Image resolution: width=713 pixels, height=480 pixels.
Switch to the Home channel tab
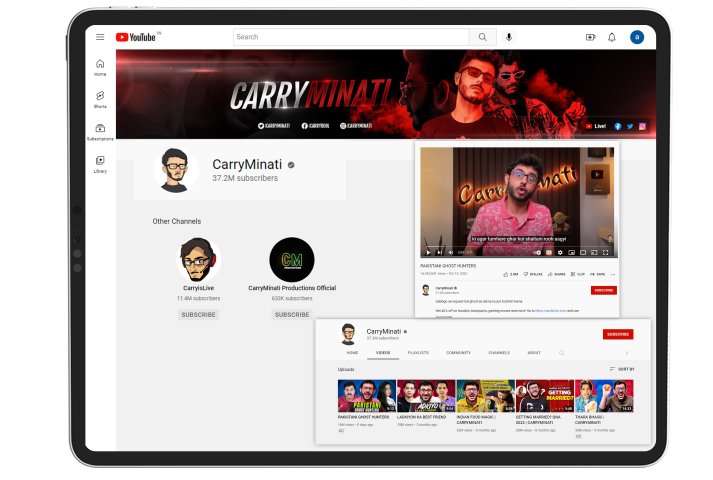click(x=352, y=353)
